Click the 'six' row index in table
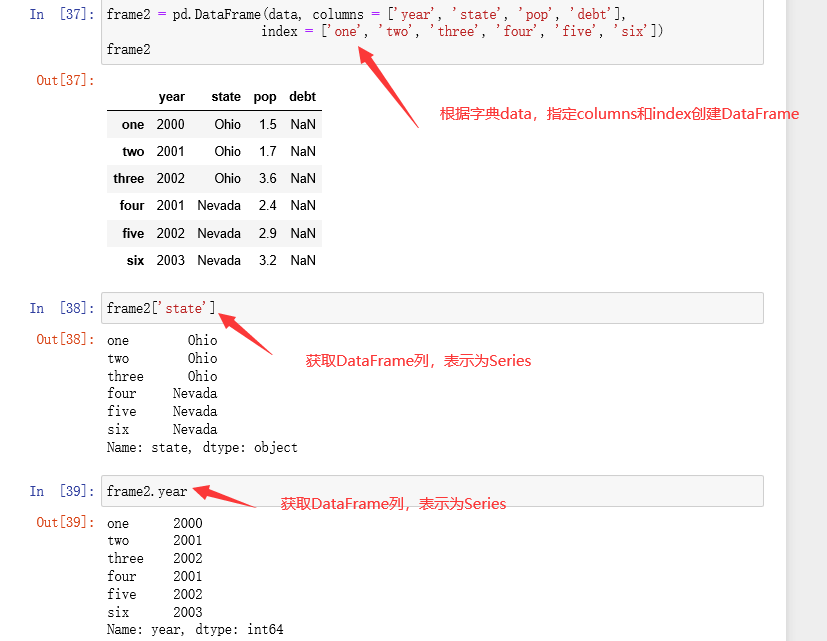 click(x=135, y=260)
